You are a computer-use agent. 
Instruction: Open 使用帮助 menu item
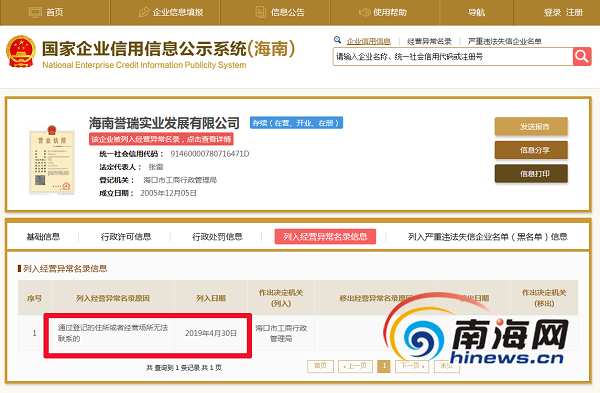pyautogui.click(x=390, y=13)
